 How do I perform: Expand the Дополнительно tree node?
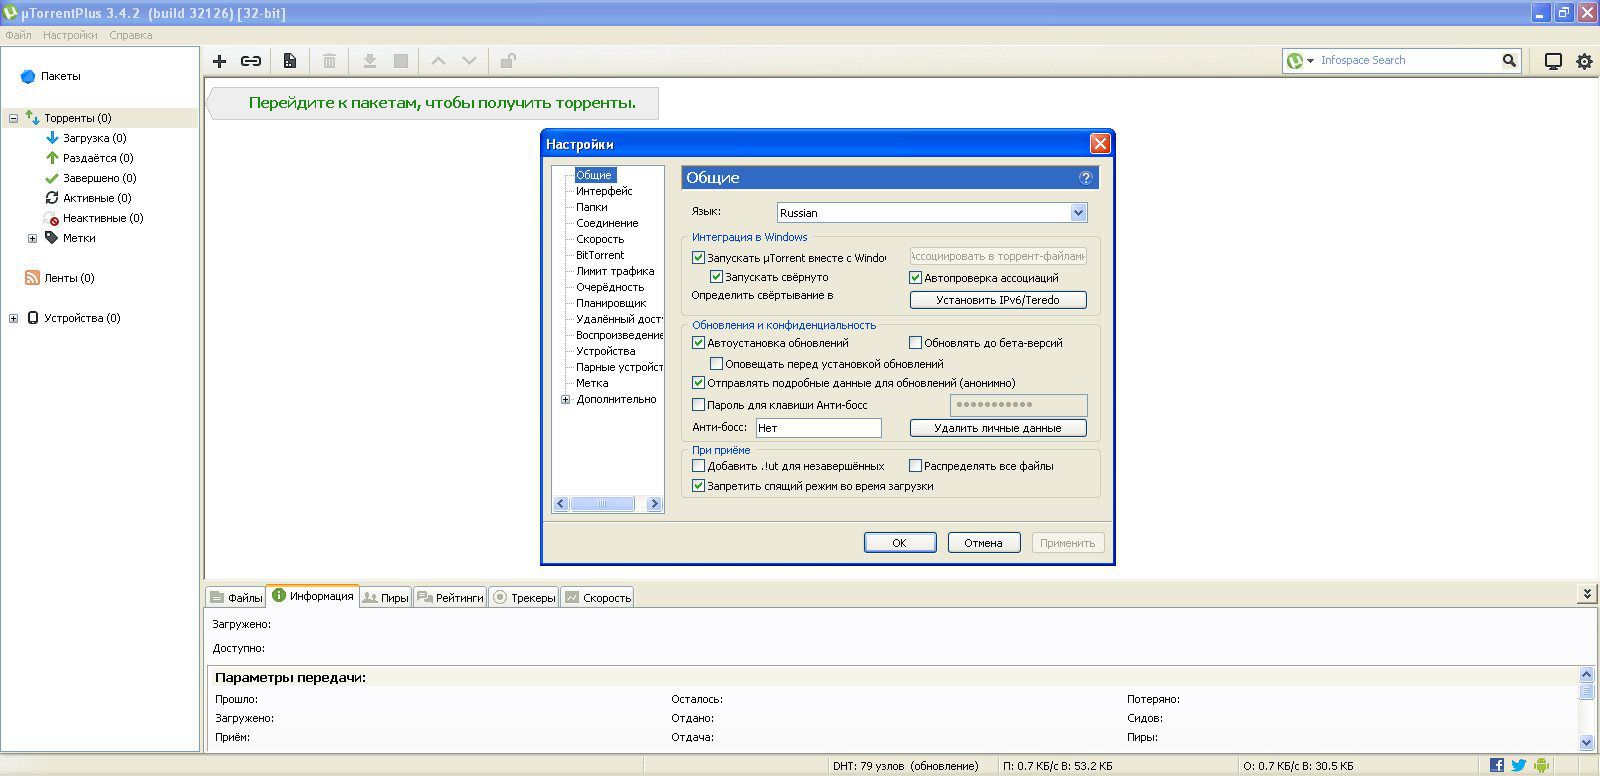566,400
